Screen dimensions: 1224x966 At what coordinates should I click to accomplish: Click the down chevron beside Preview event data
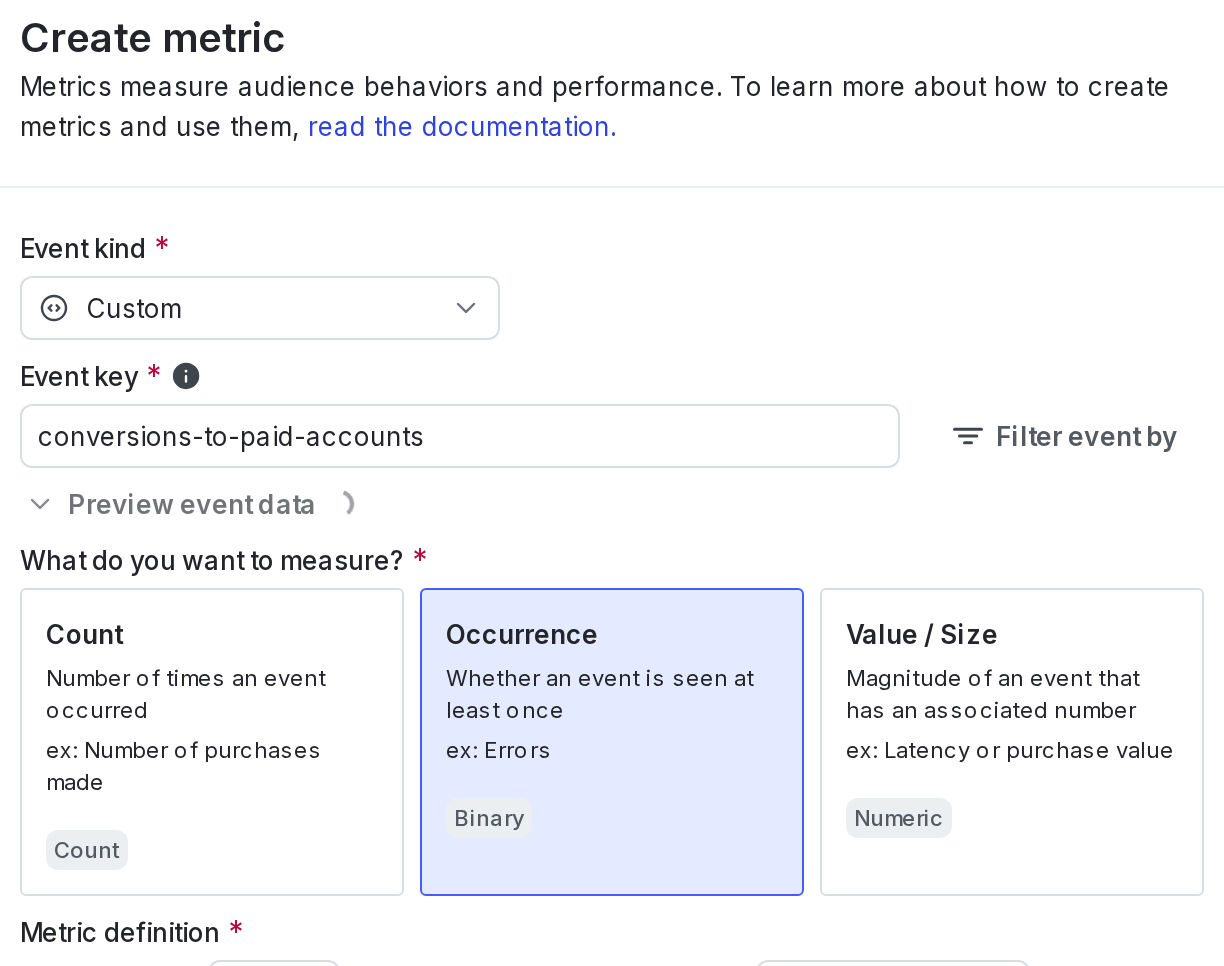(38, 504)
